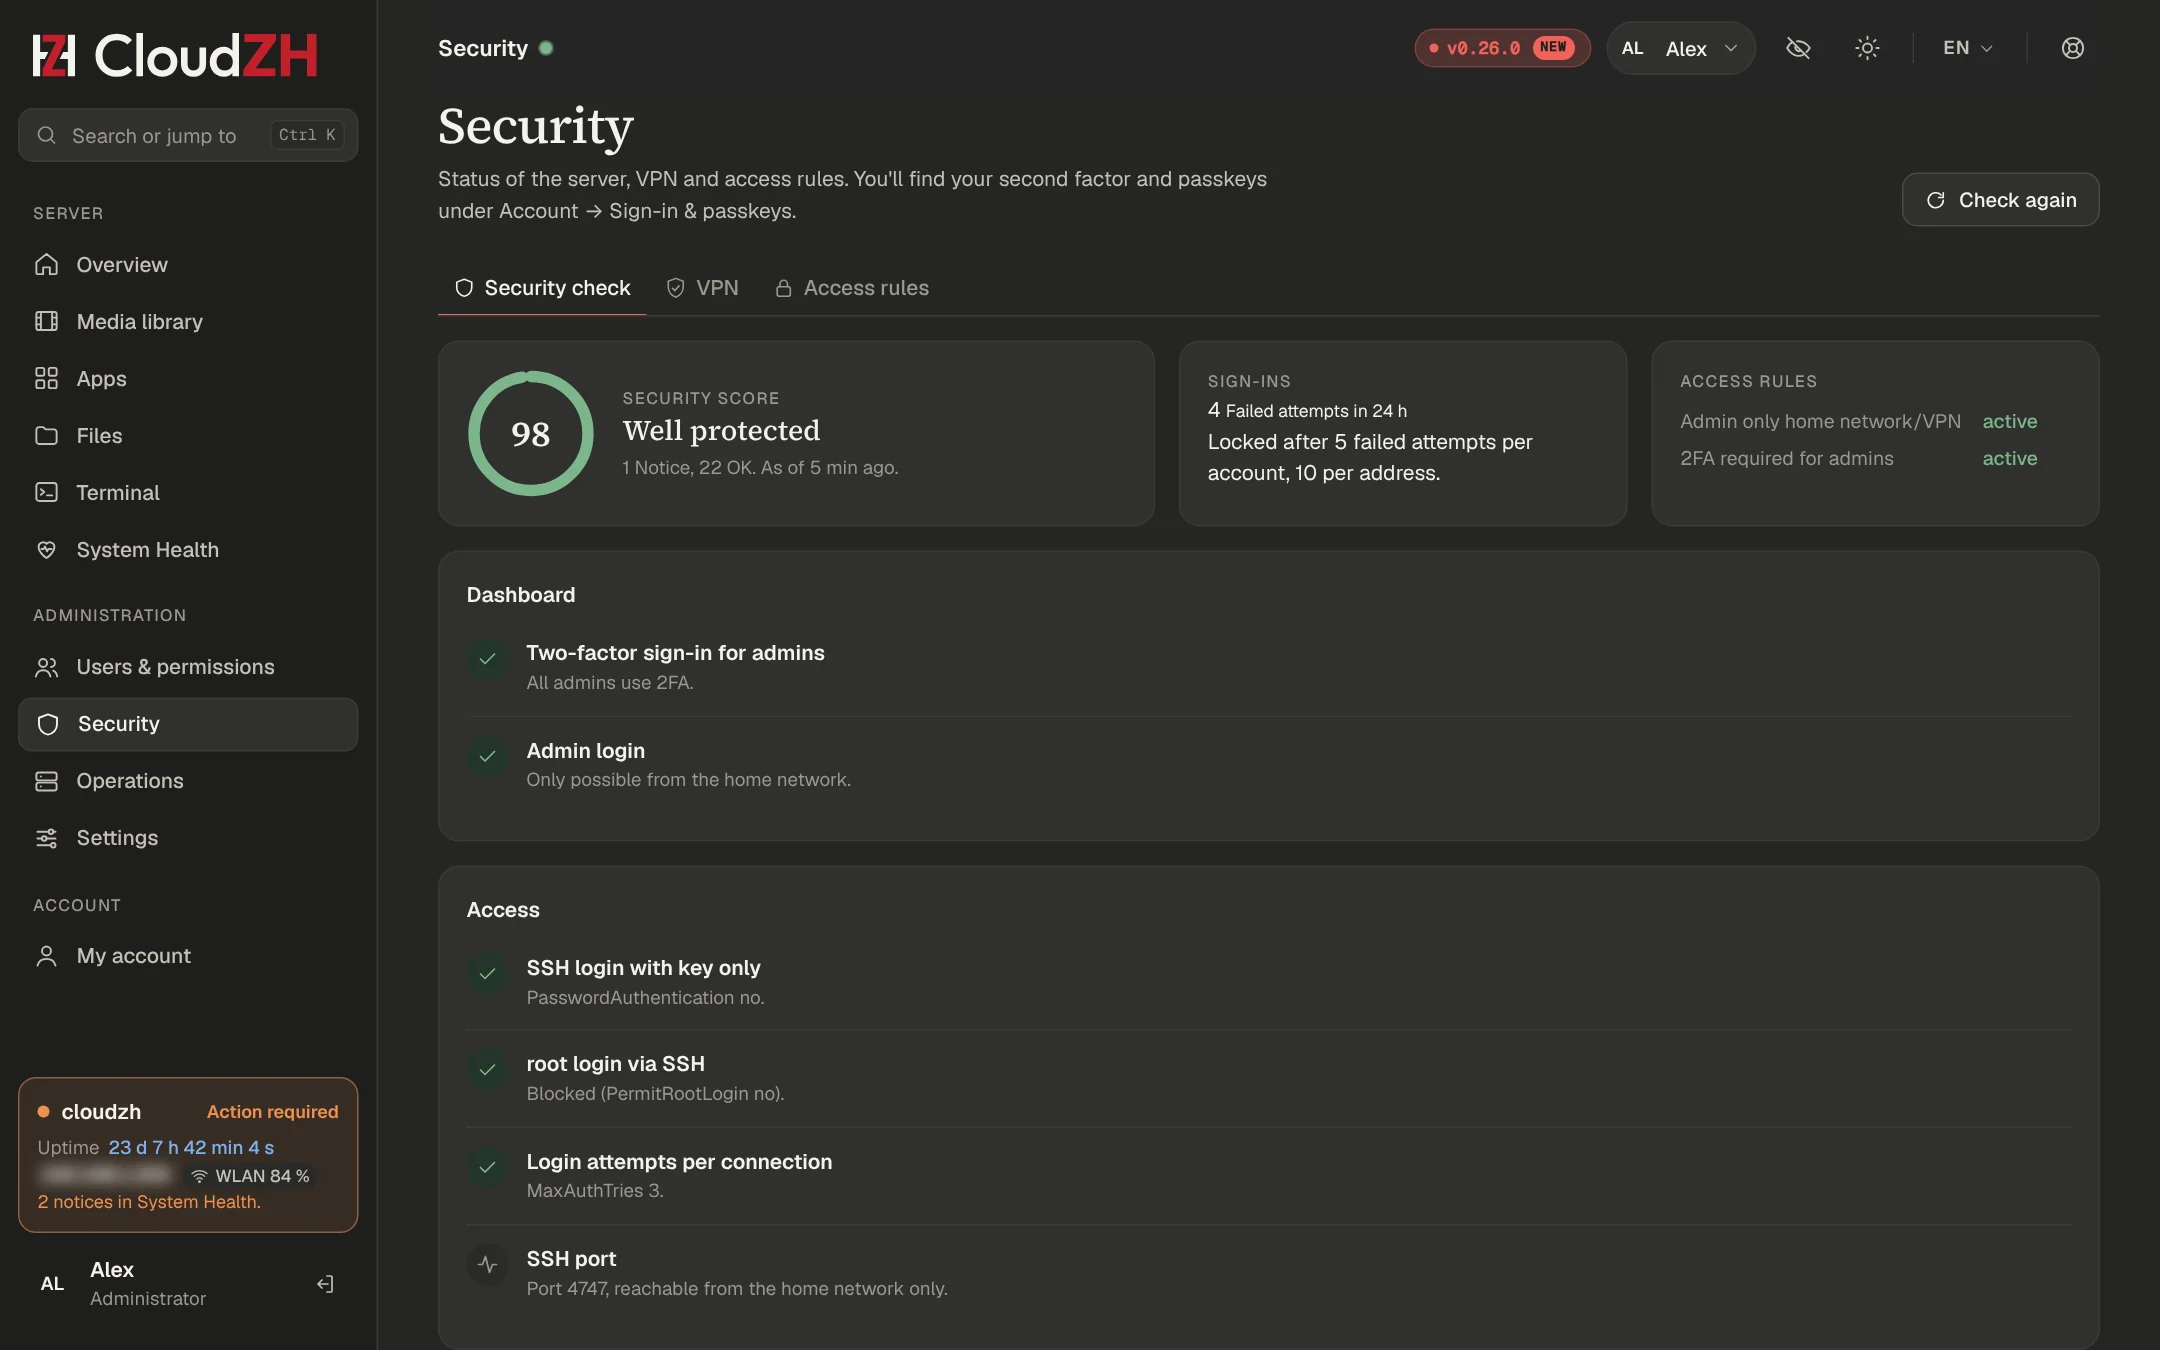Click the 4 Failed attempts in 24 h text
The width and height of the screenshot is (2160, 1350).
[1307, 410]
